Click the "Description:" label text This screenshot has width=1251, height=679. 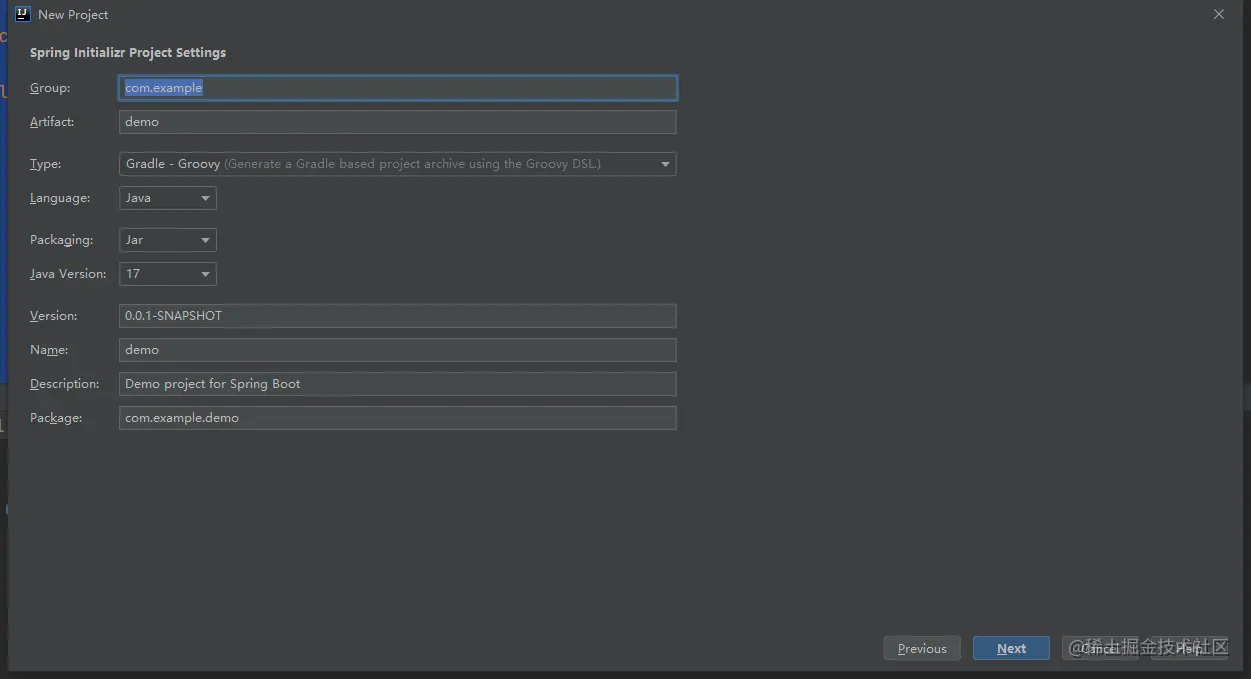tap(65, 384)
